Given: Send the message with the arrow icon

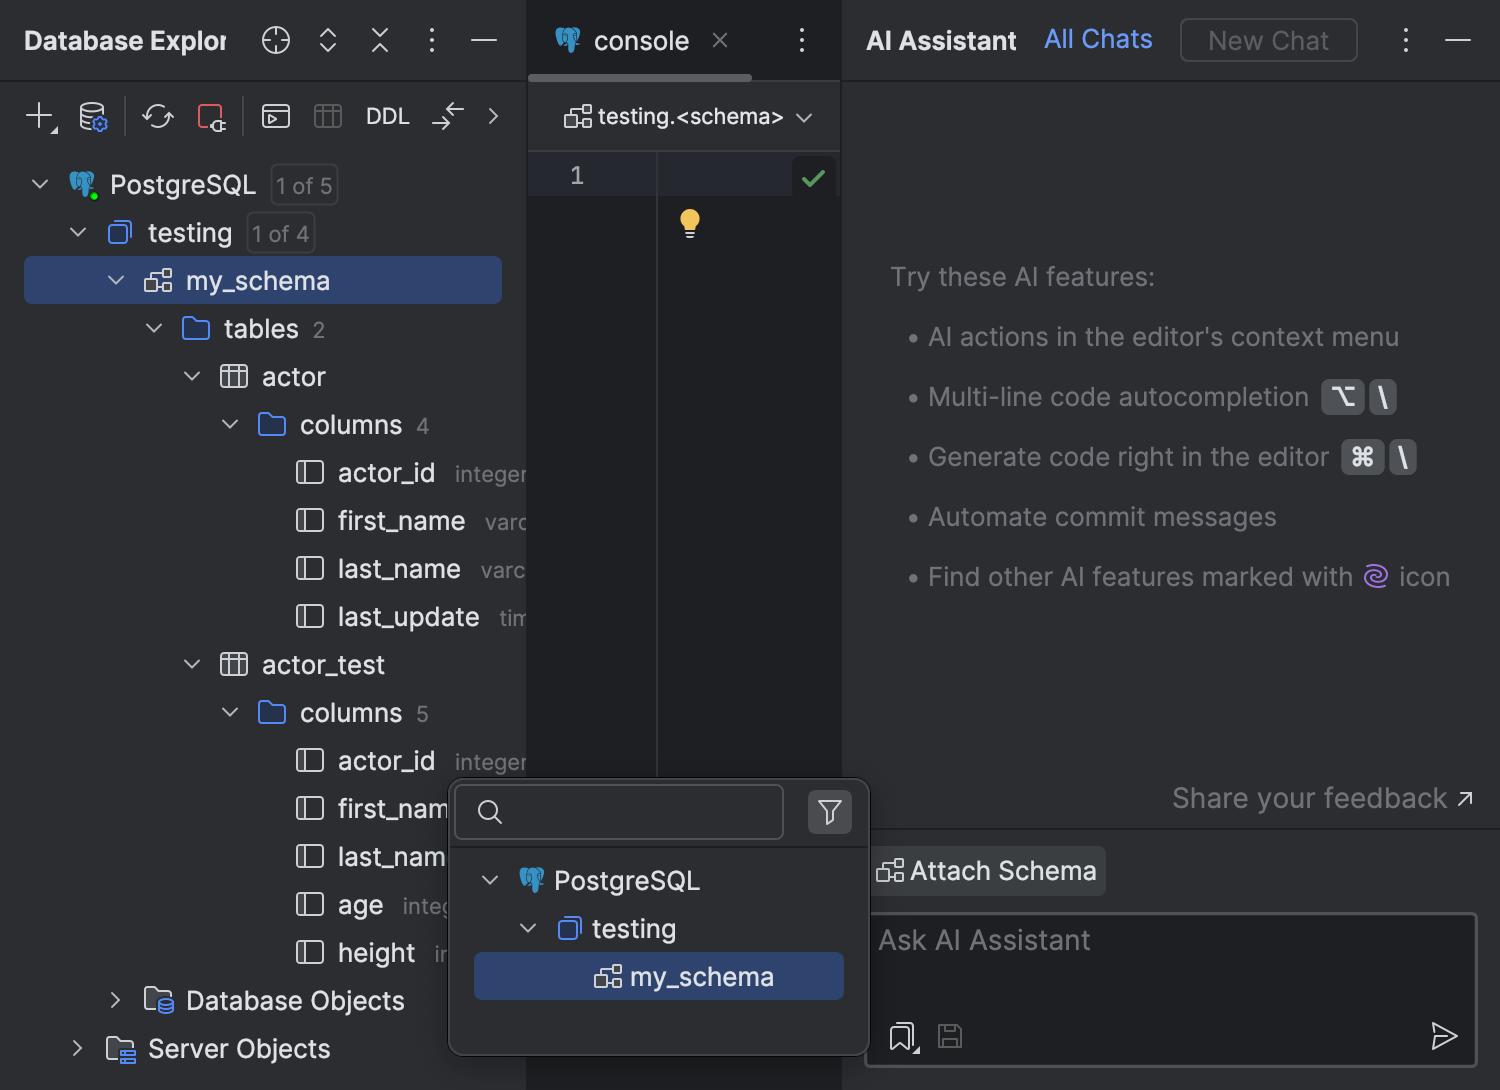Looking at the screenshot, I should click(x=1445, y=1036).
